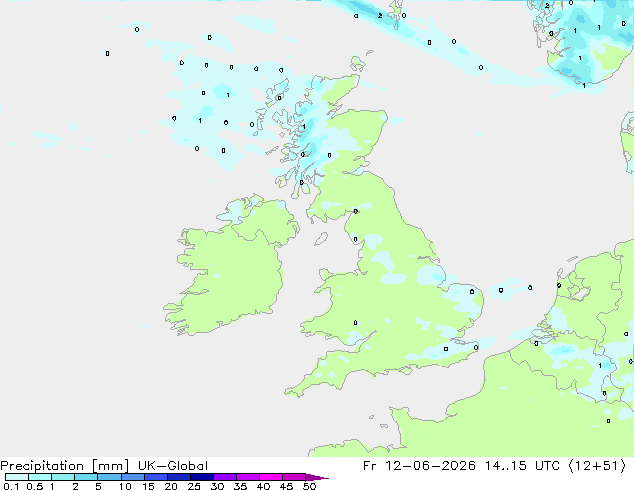Select the 1 value near Belgium's eastern border
This screenshot has width=634, height=490.
click(600, 365)
